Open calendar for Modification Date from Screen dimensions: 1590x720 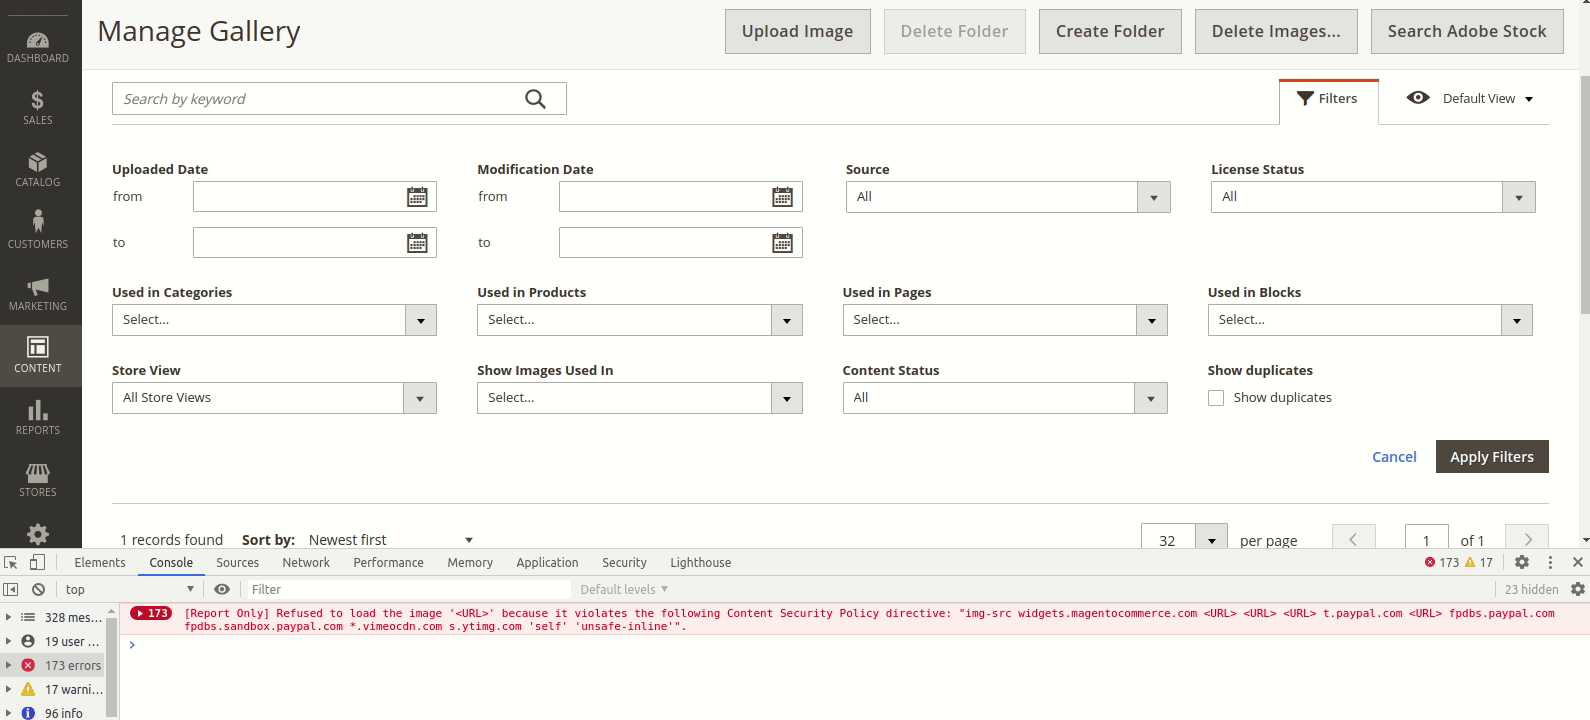[x=782, y=197]
